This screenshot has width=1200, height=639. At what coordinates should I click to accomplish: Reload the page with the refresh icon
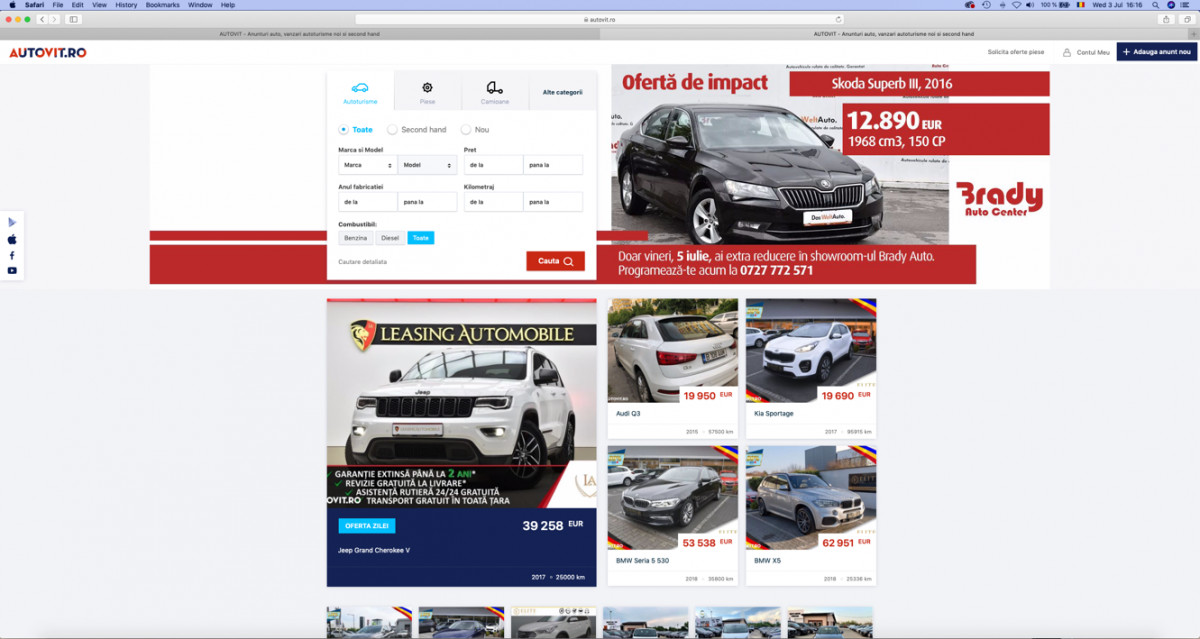[837, 19]
